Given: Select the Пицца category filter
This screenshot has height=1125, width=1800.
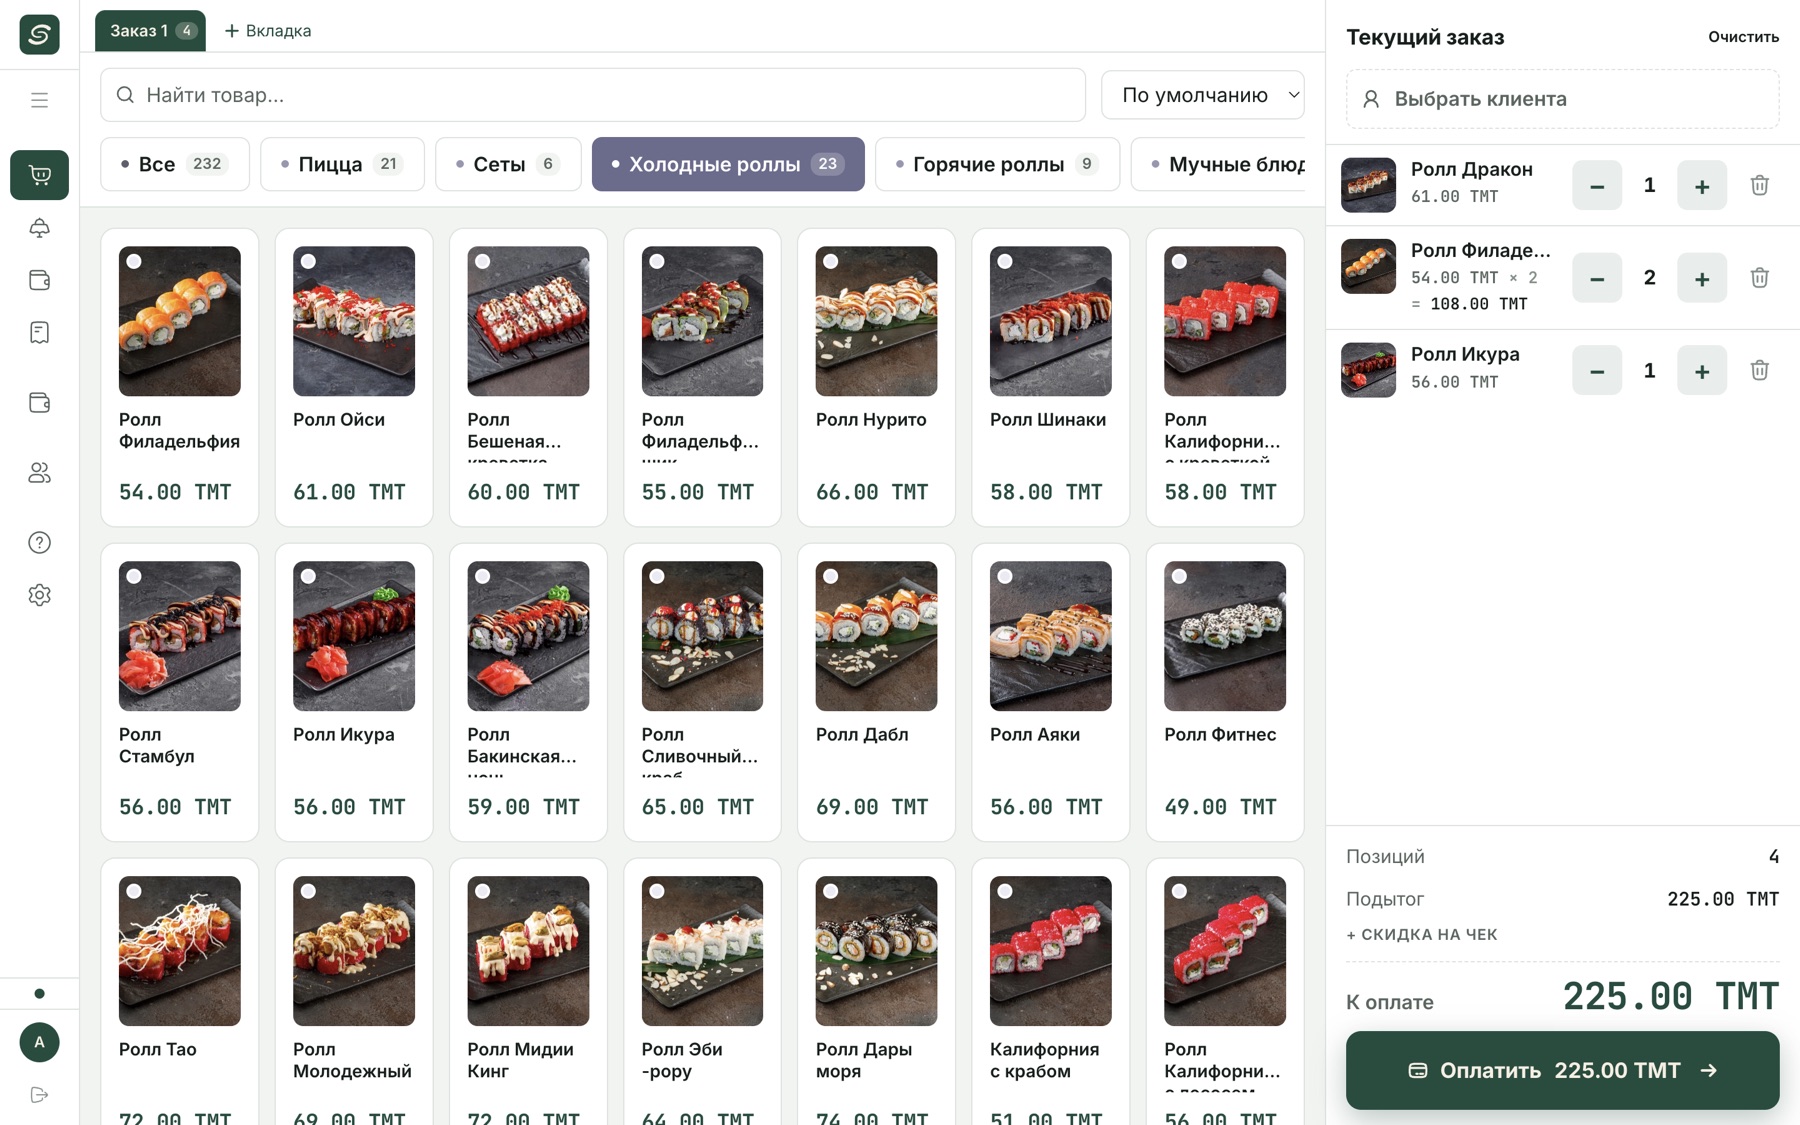Looking at the screenshot, I should 342,164.
